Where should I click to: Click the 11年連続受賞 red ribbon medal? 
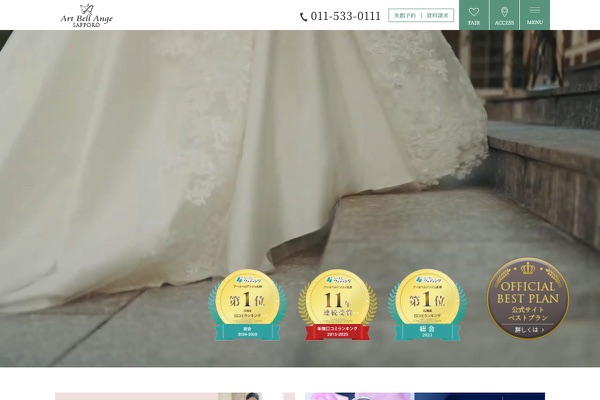pyautogui.click(x=338, y=305)
